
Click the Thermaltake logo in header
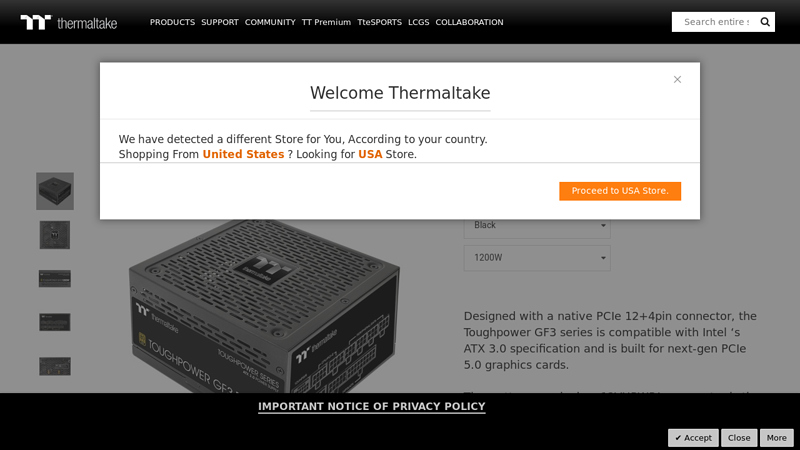point(69,22)
